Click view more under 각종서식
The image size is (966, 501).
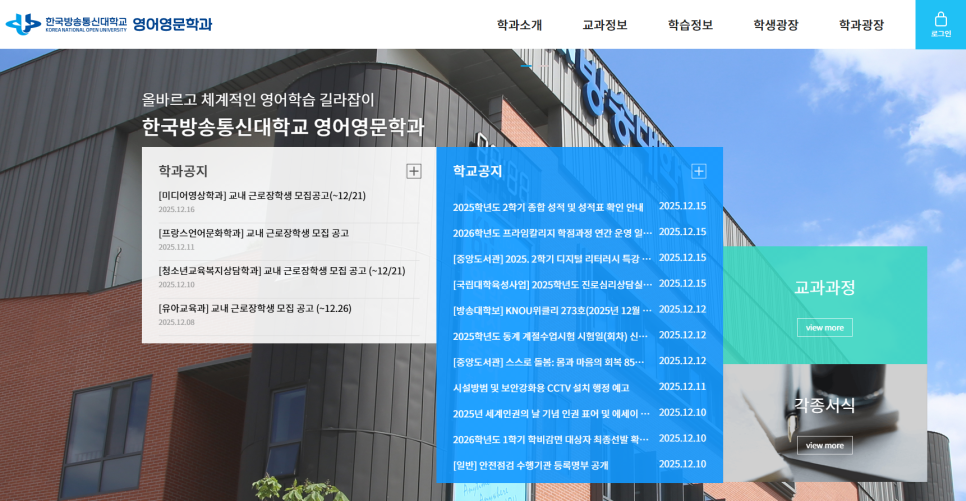[824, 445]
